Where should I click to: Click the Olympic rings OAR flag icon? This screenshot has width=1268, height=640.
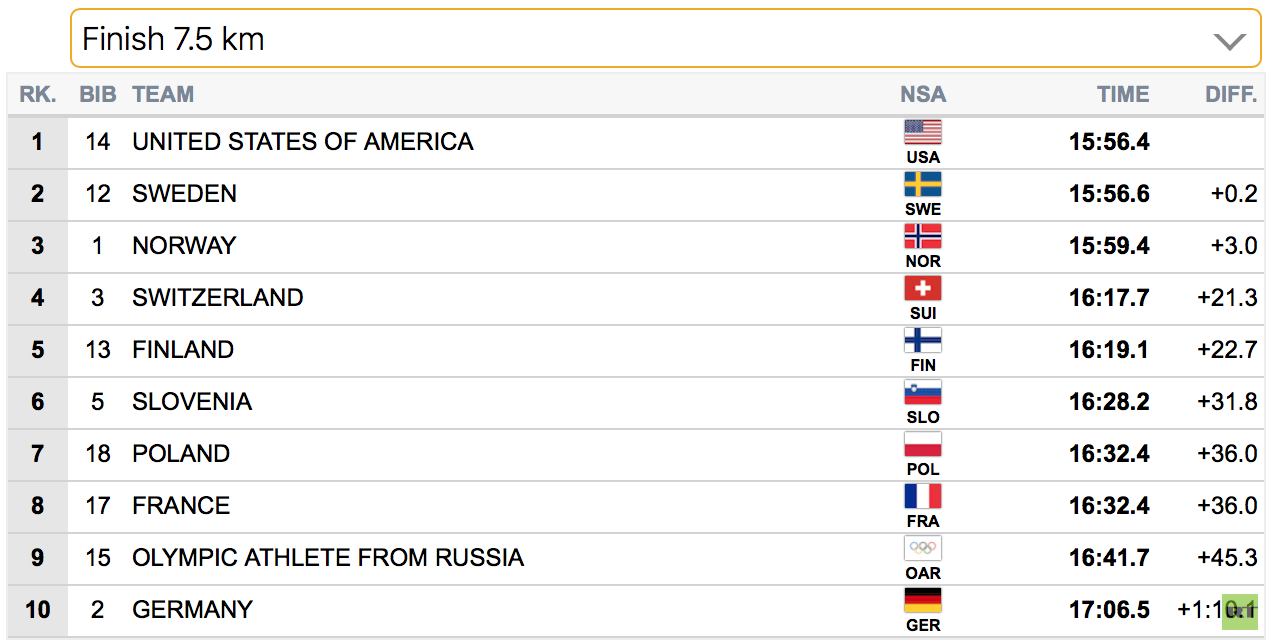click(923, 548)
